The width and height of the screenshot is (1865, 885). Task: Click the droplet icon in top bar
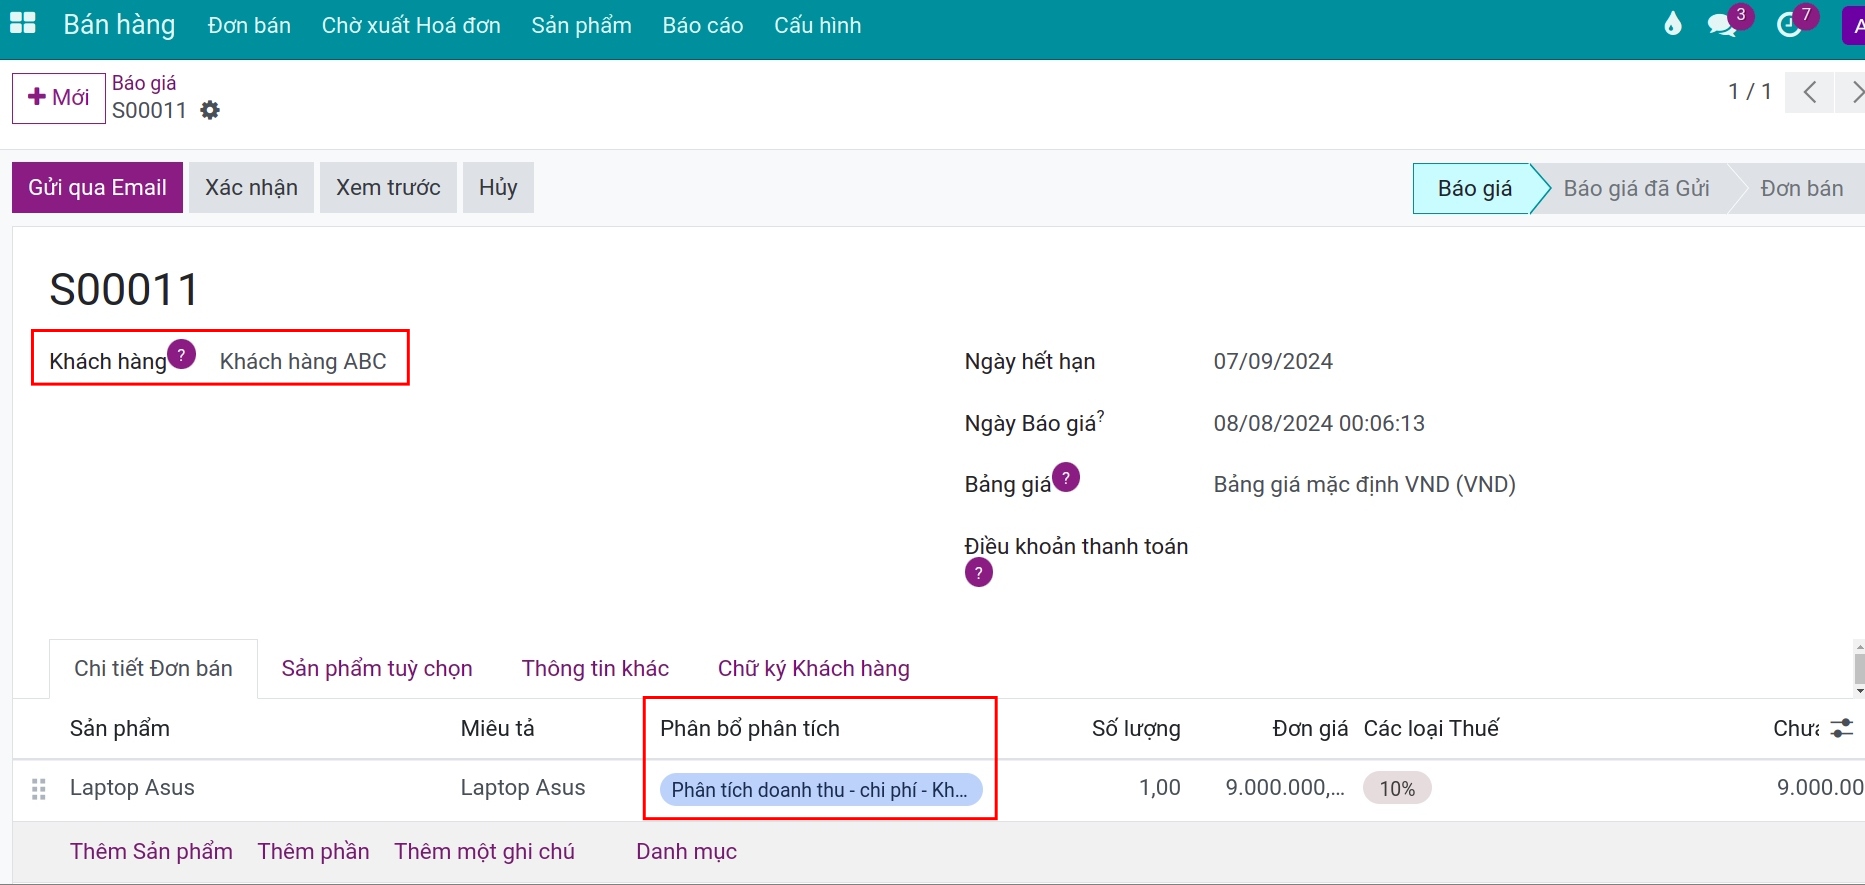[1673, 24]
